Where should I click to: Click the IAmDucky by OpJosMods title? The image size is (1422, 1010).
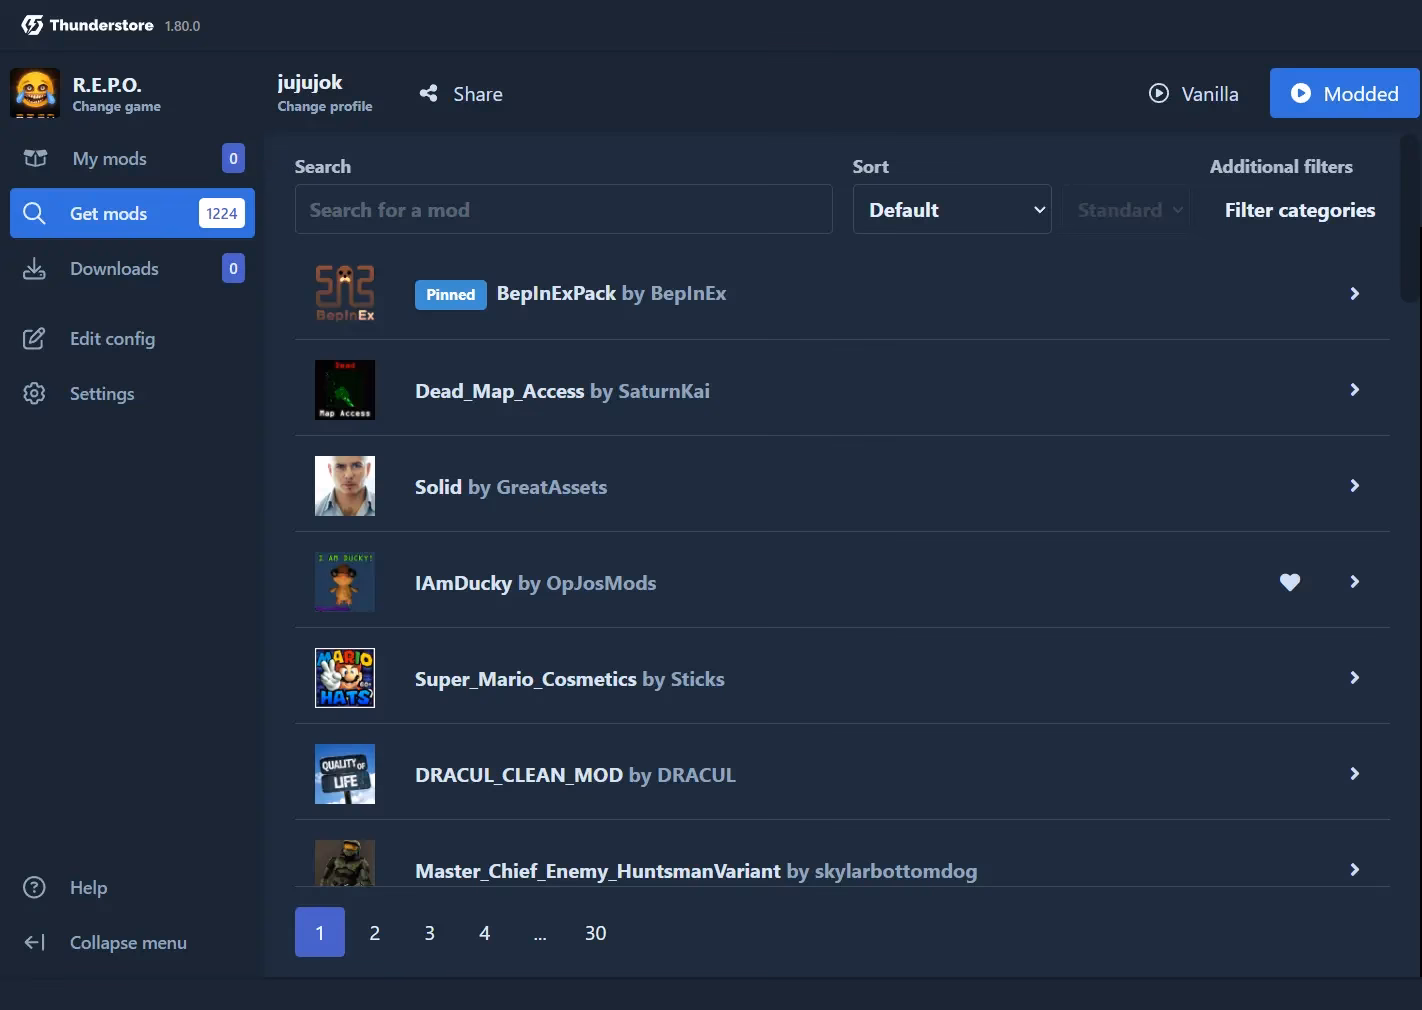(535, 582)
